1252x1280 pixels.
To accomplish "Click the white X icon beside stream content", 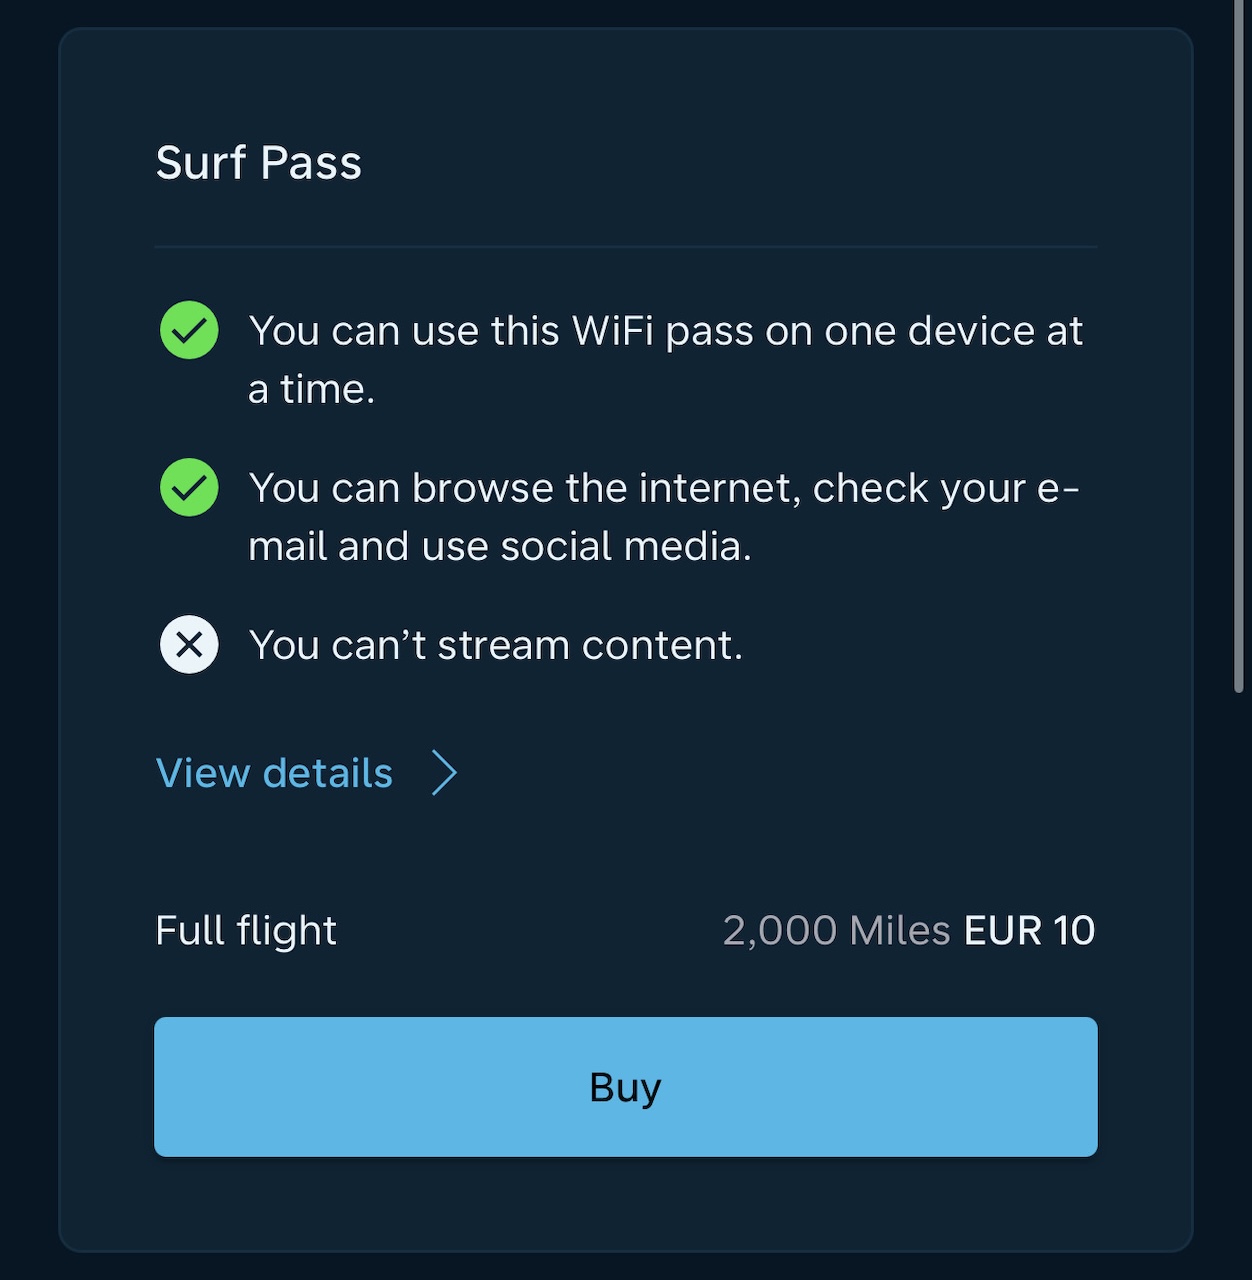I will [x=189, y=645].
